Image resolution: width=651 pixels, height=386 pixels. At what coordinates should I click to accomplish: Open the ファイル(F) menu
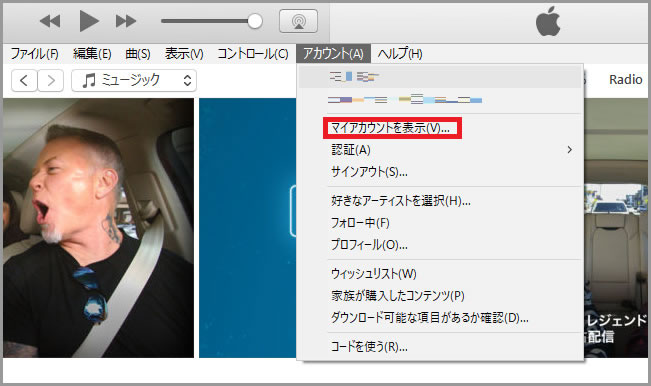34,54
